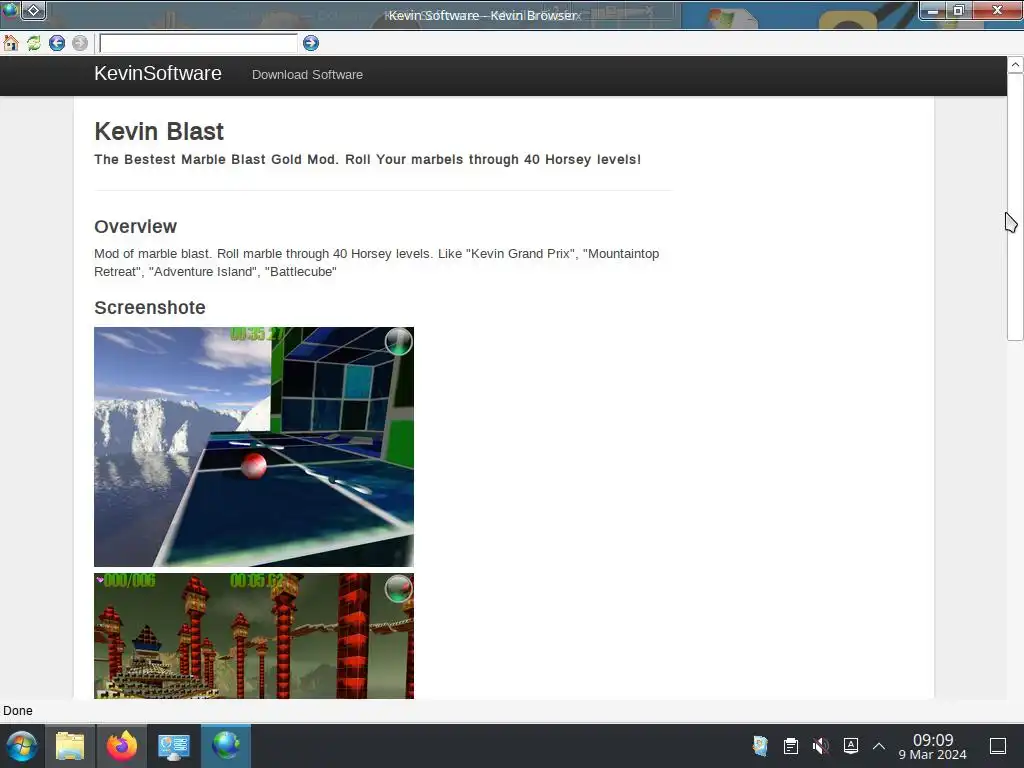The image size is (1024, 768).
Task: Expand hidden tray icons chevron
Action: pyautogui.click(x=879, y=746)
